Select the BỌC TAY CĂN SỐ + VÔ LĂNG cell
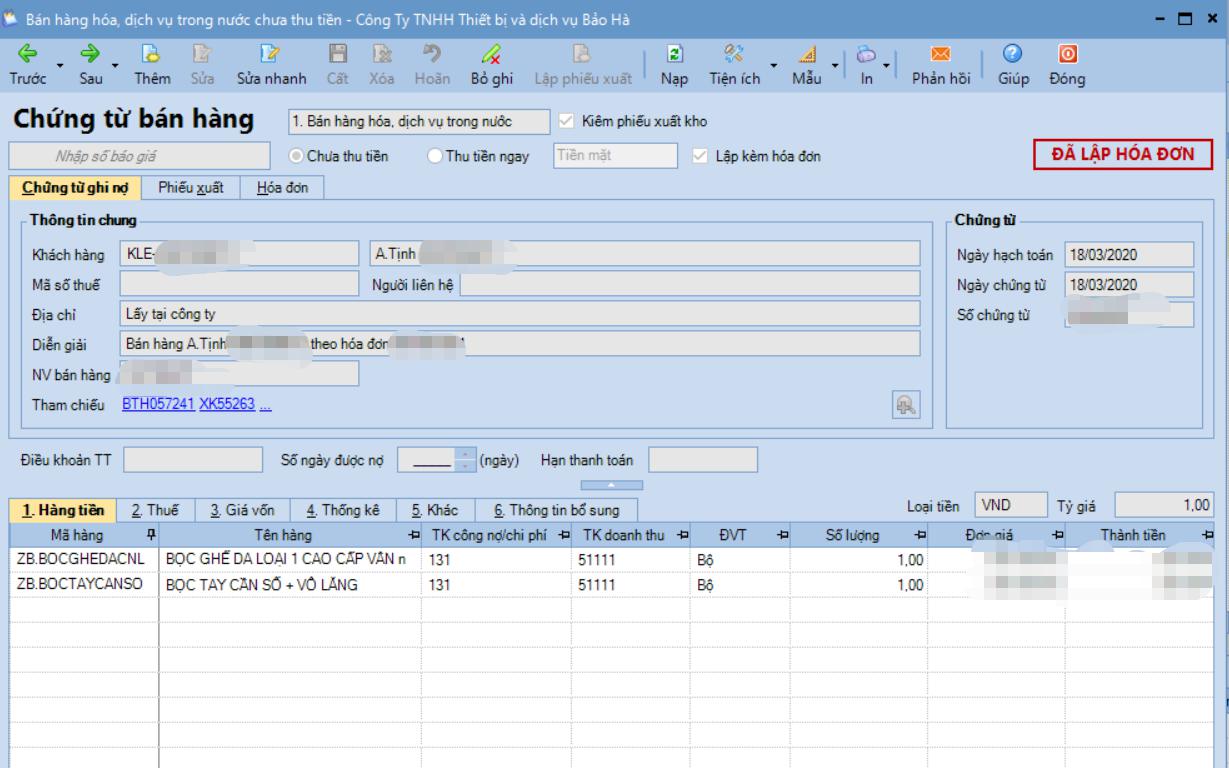Image resolution: width=1229 pixels, height=768 pixels. pos(291,585)
